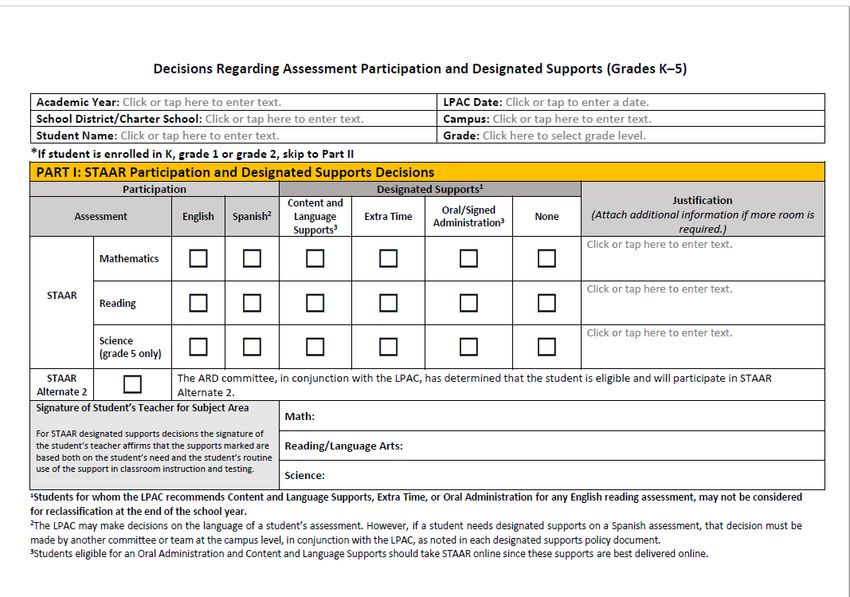Viewport: 850px width, 597px height.
Task: Open the LPAC Date picker field
Action: (x=577, y=102)
